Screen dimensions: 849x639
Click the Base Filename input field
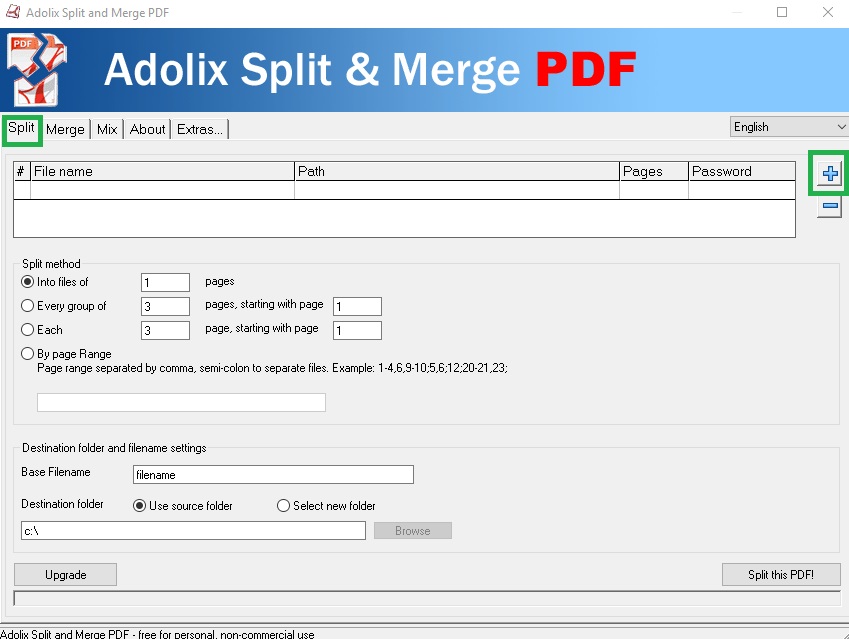(272, 474)
